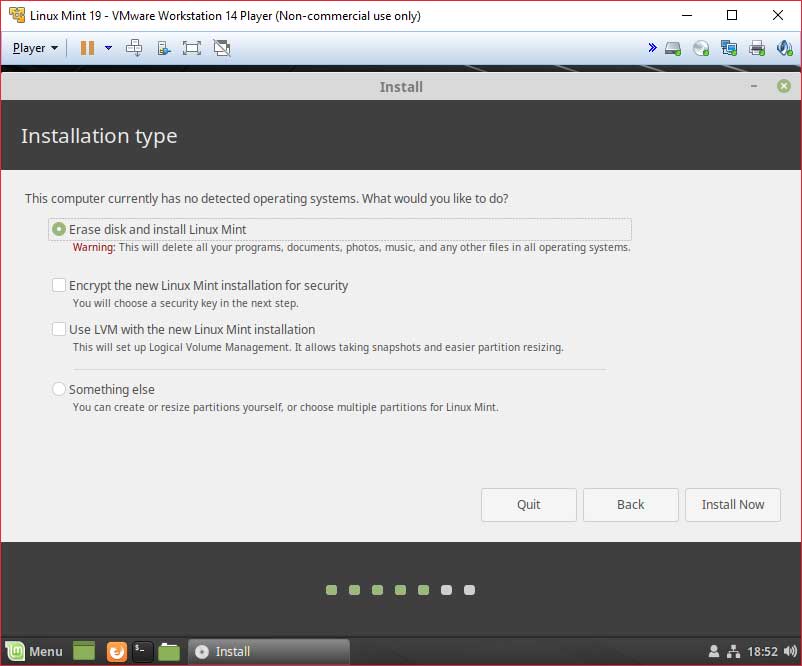Click the printer device icon
802x666 pixels.
(757, 49)
